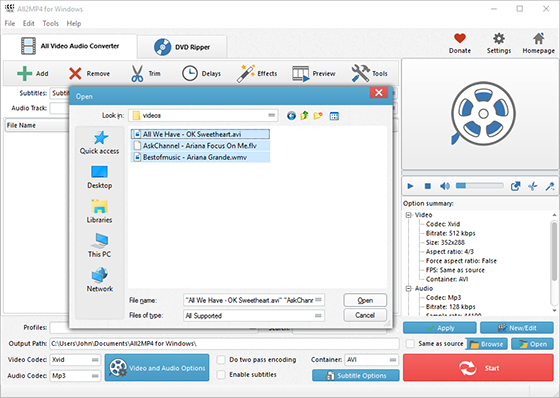
Task: Click the Remove red X button
Action: 89,74
